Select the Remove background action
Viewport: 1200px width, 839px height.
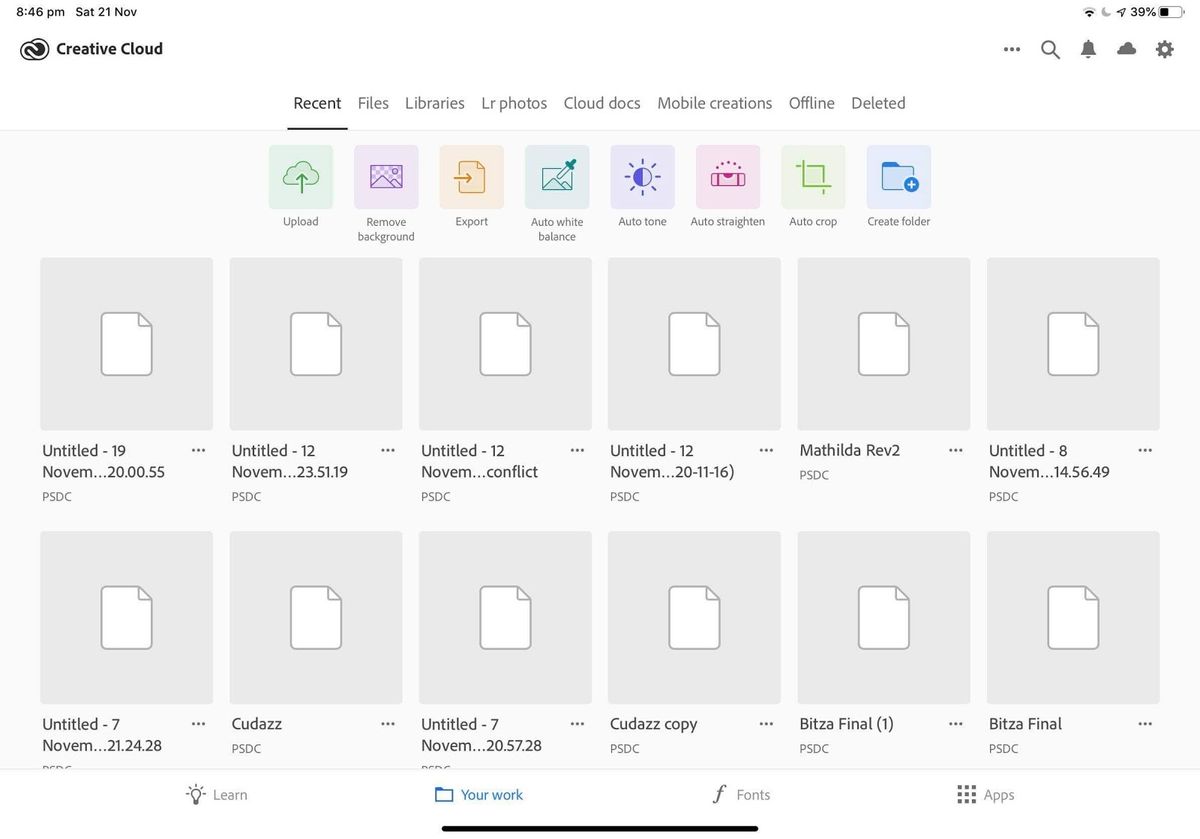[385, 177]
